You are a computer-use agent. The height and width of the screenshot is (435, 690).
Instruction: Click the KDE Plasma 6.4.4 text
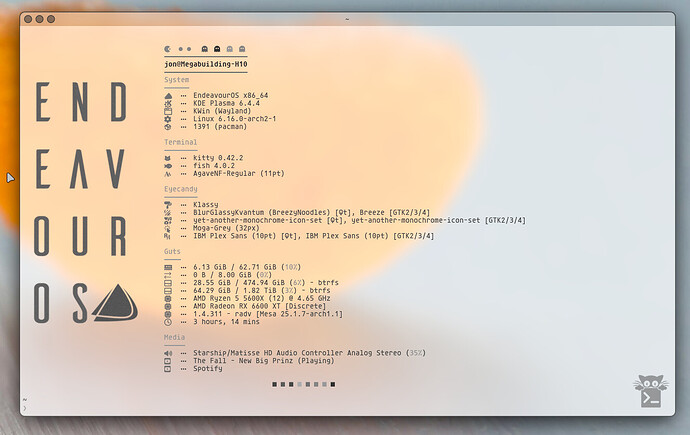(226, 103)
